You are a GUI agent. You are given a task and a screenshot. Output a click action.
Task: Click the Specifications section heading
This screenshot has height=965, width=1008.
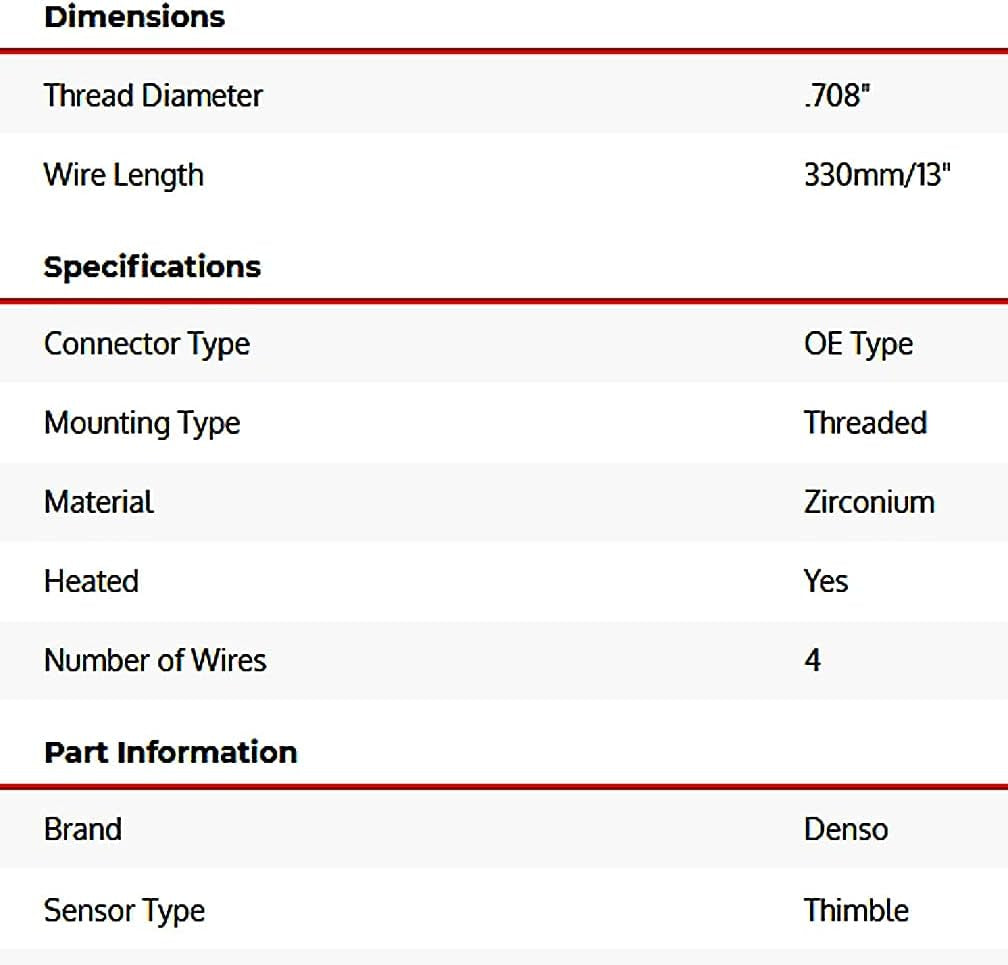(x=152, y=267)
